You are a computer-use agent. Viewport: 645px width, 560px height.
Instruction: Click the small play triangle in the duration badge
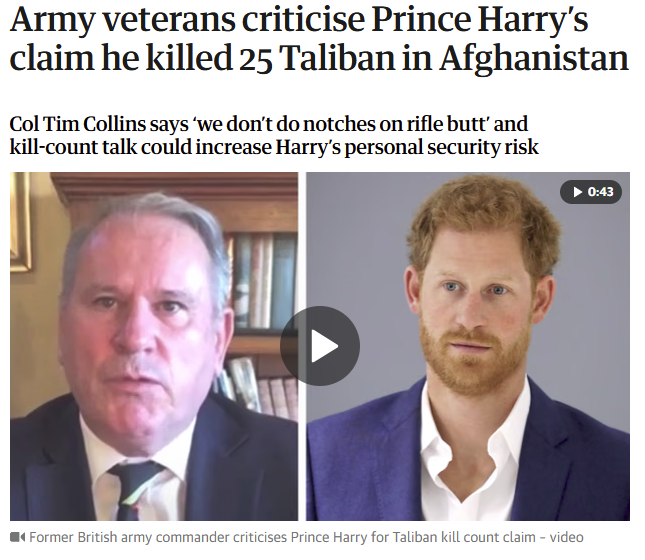(x=578, y=192)
